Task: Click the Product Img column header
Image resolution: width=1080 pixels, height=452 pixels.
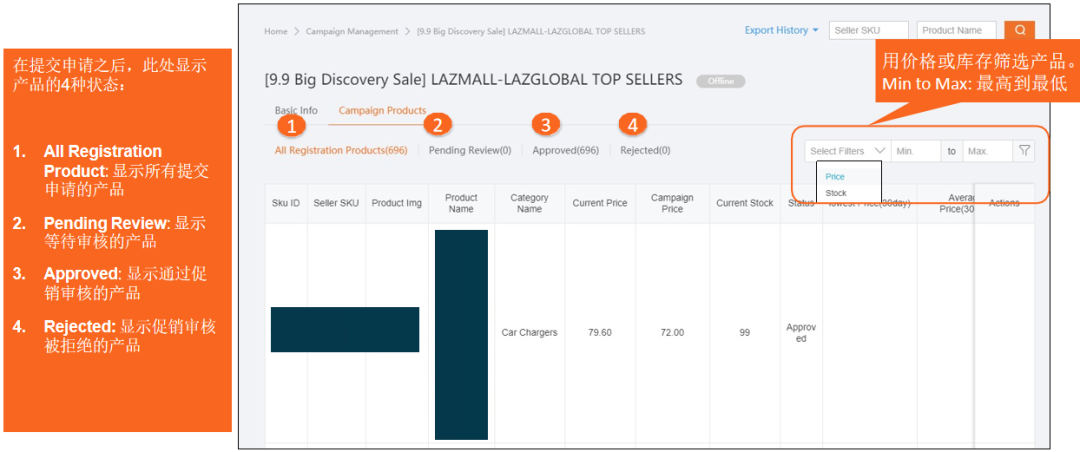Action: 397,203
